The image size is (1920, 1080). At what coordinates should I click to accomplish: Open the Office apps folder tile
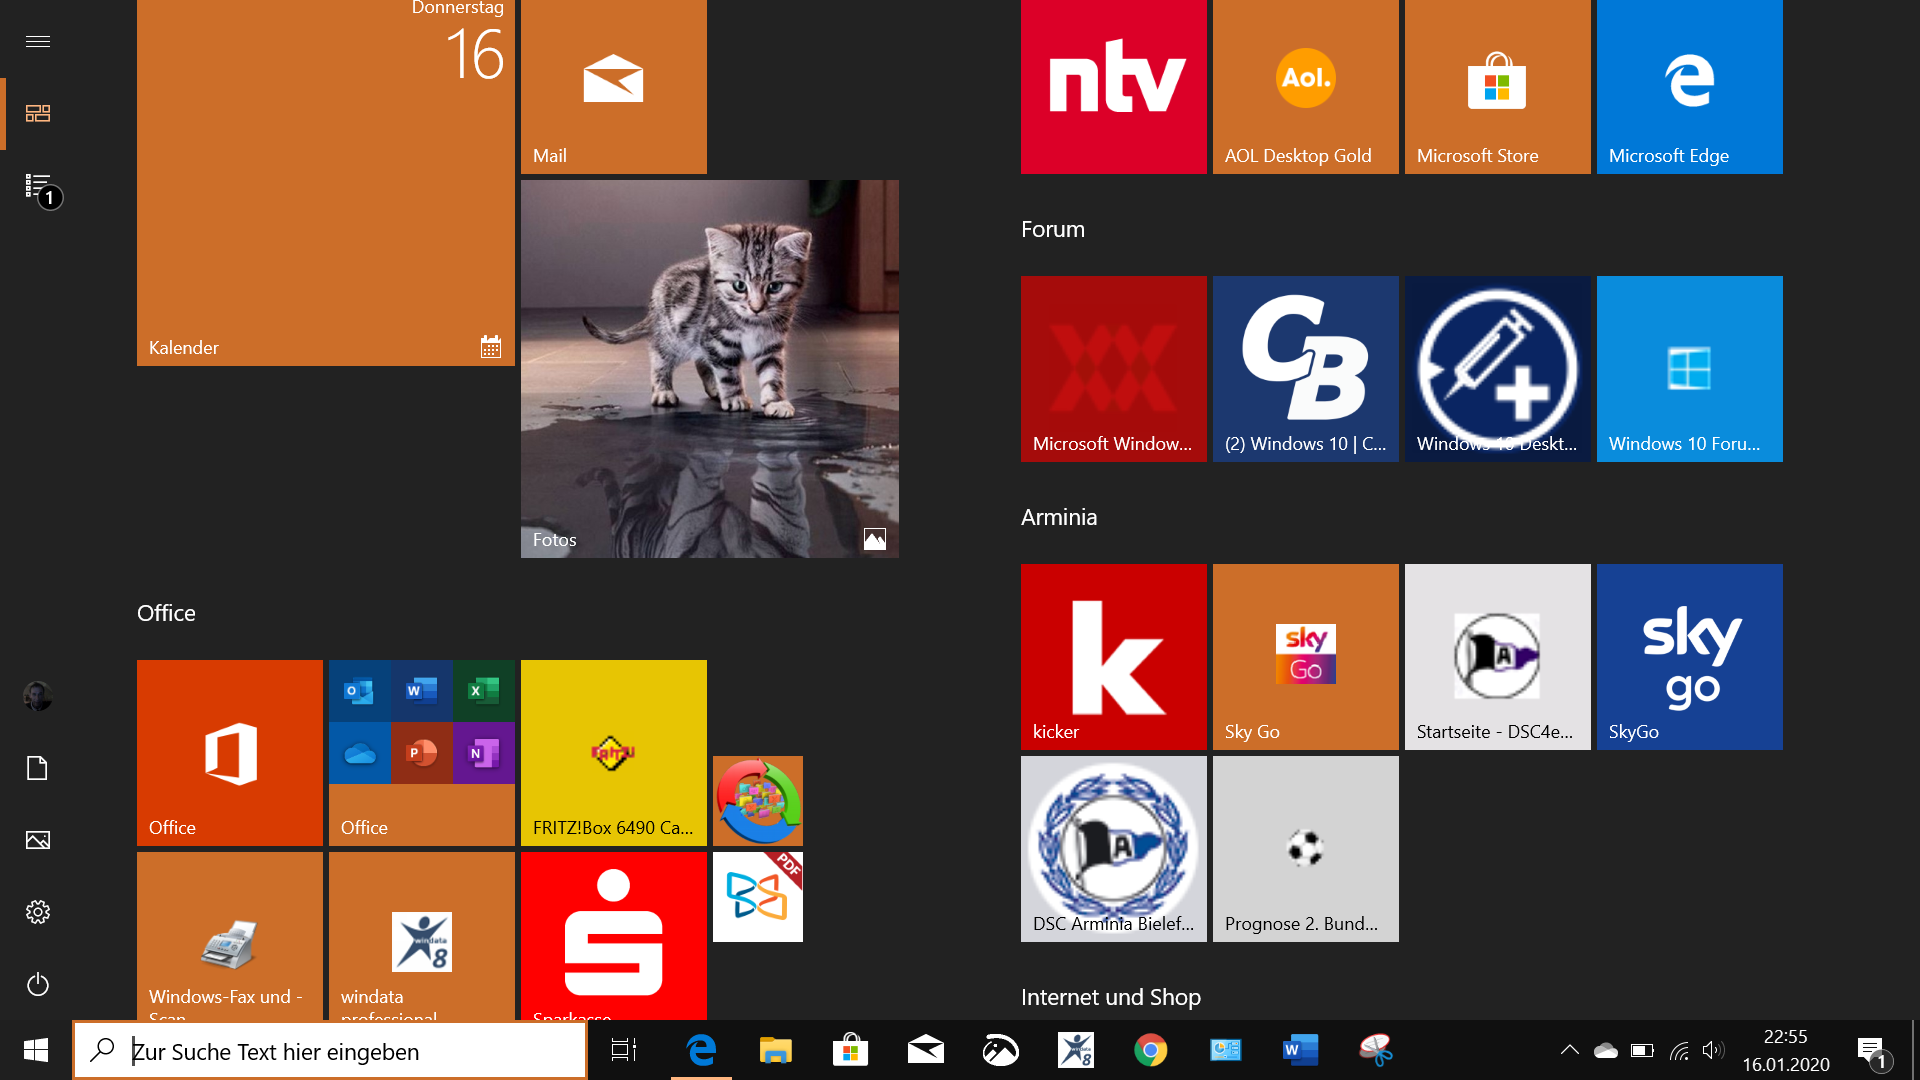421,752
